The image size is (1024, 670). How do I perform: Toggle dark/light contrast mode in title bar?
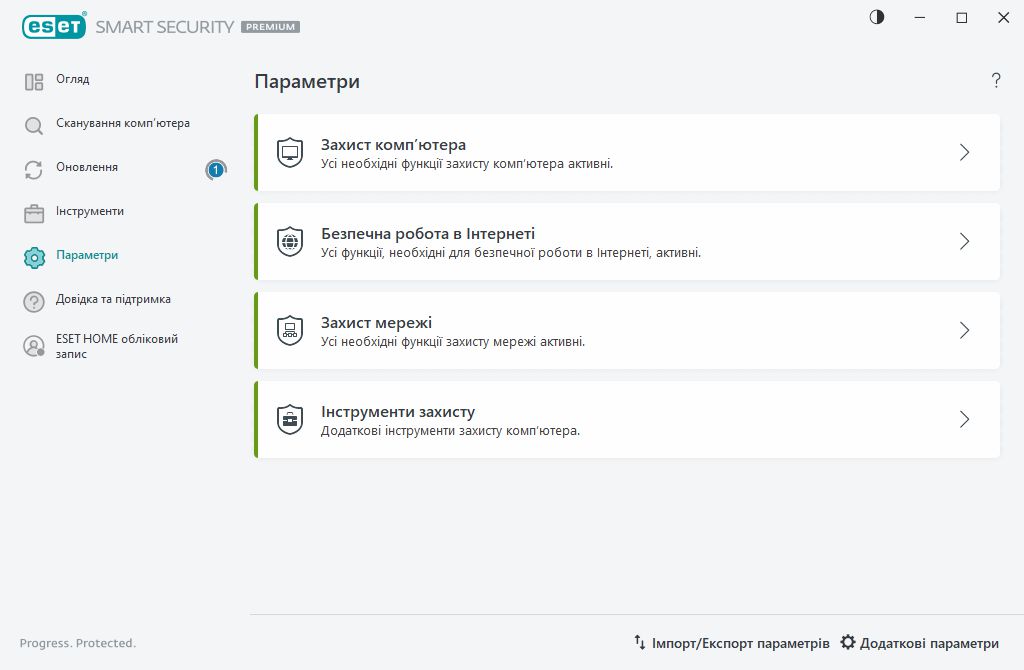click(877, 18)
